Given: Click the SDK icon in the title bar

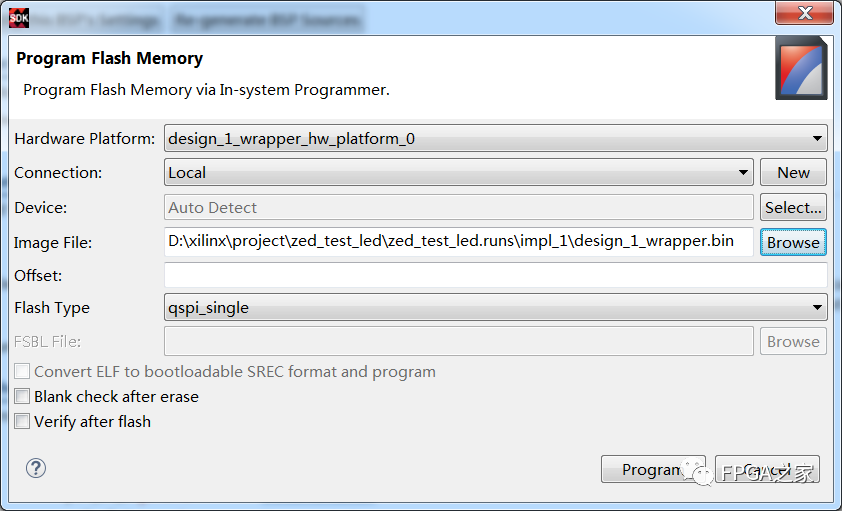Looking at the screenshot, I should pos(18,17).
